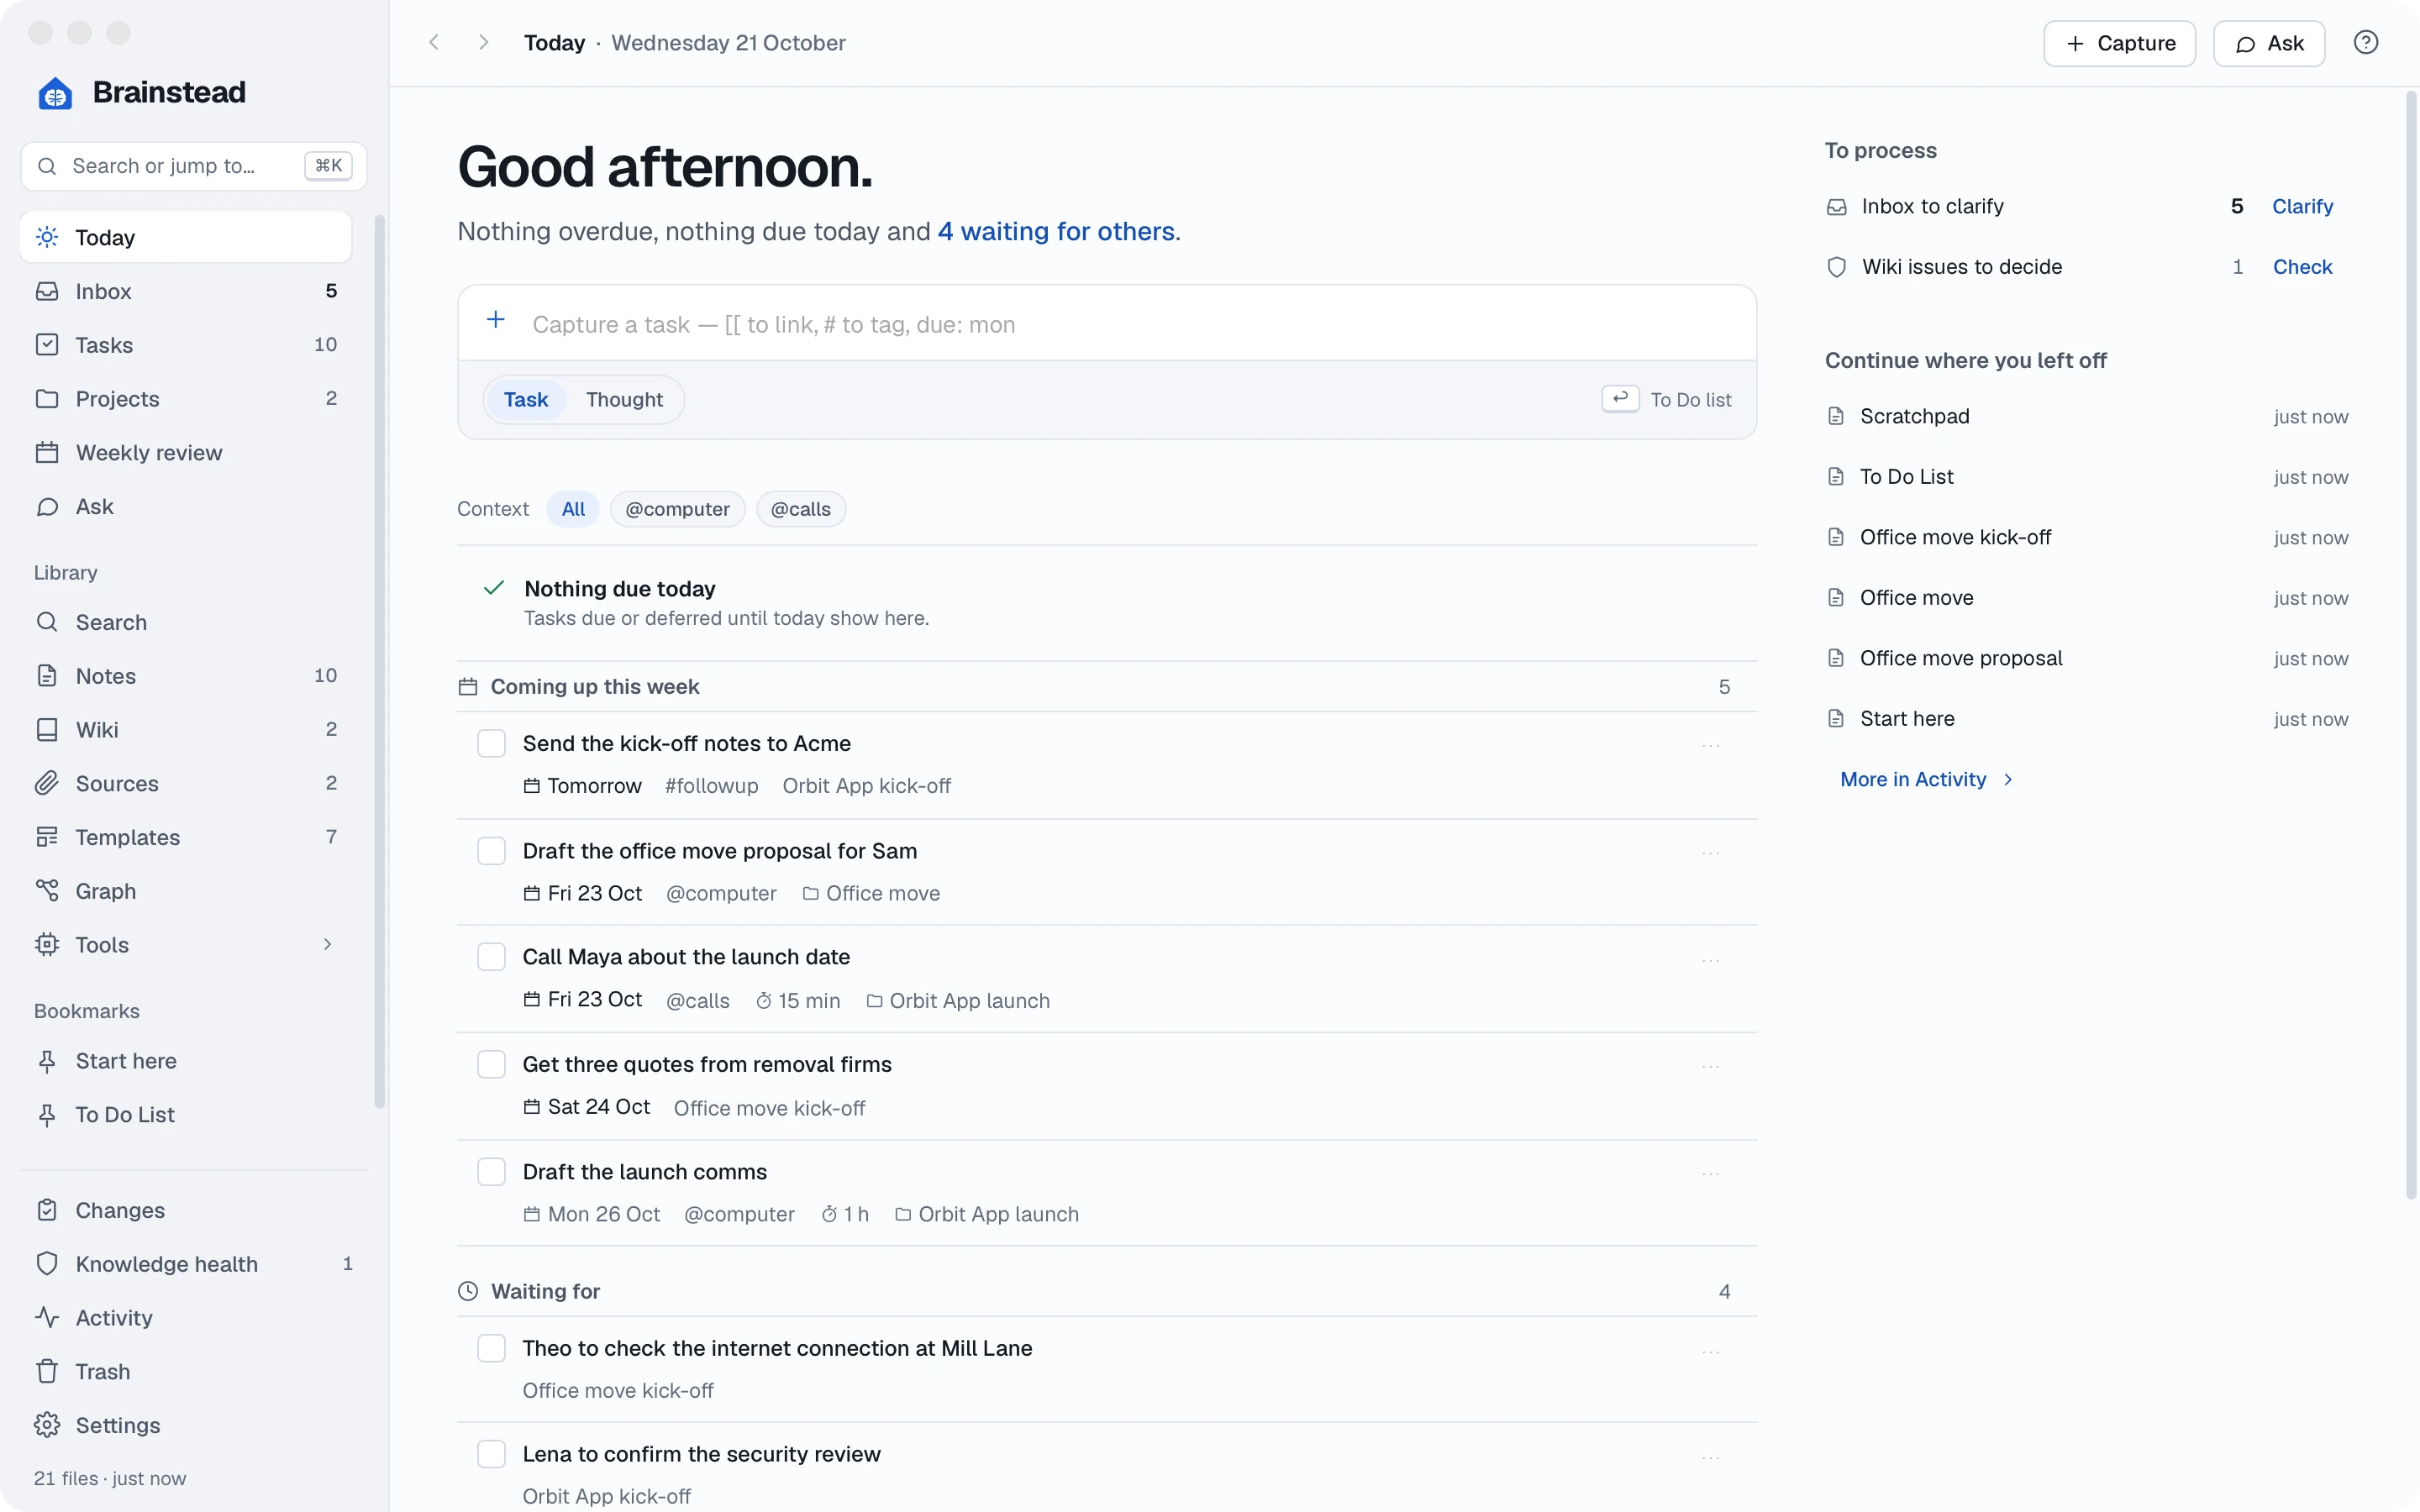Click the Brainstead logo icon
Image resolution: width=2420 pixels, height=1512 pixels.
[x=55, y=93]
